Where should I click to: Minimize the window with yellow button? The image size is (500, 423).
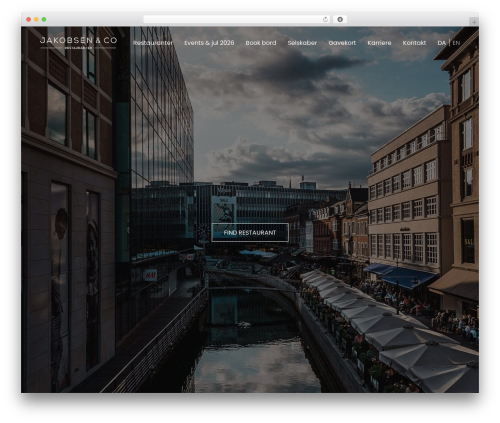pos(36,19)
